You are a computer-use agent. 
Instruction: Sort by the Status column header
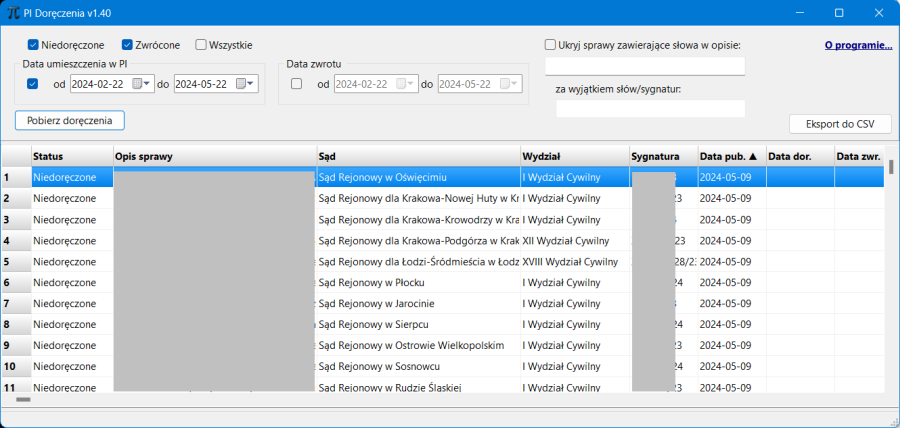tap(72, 156)
